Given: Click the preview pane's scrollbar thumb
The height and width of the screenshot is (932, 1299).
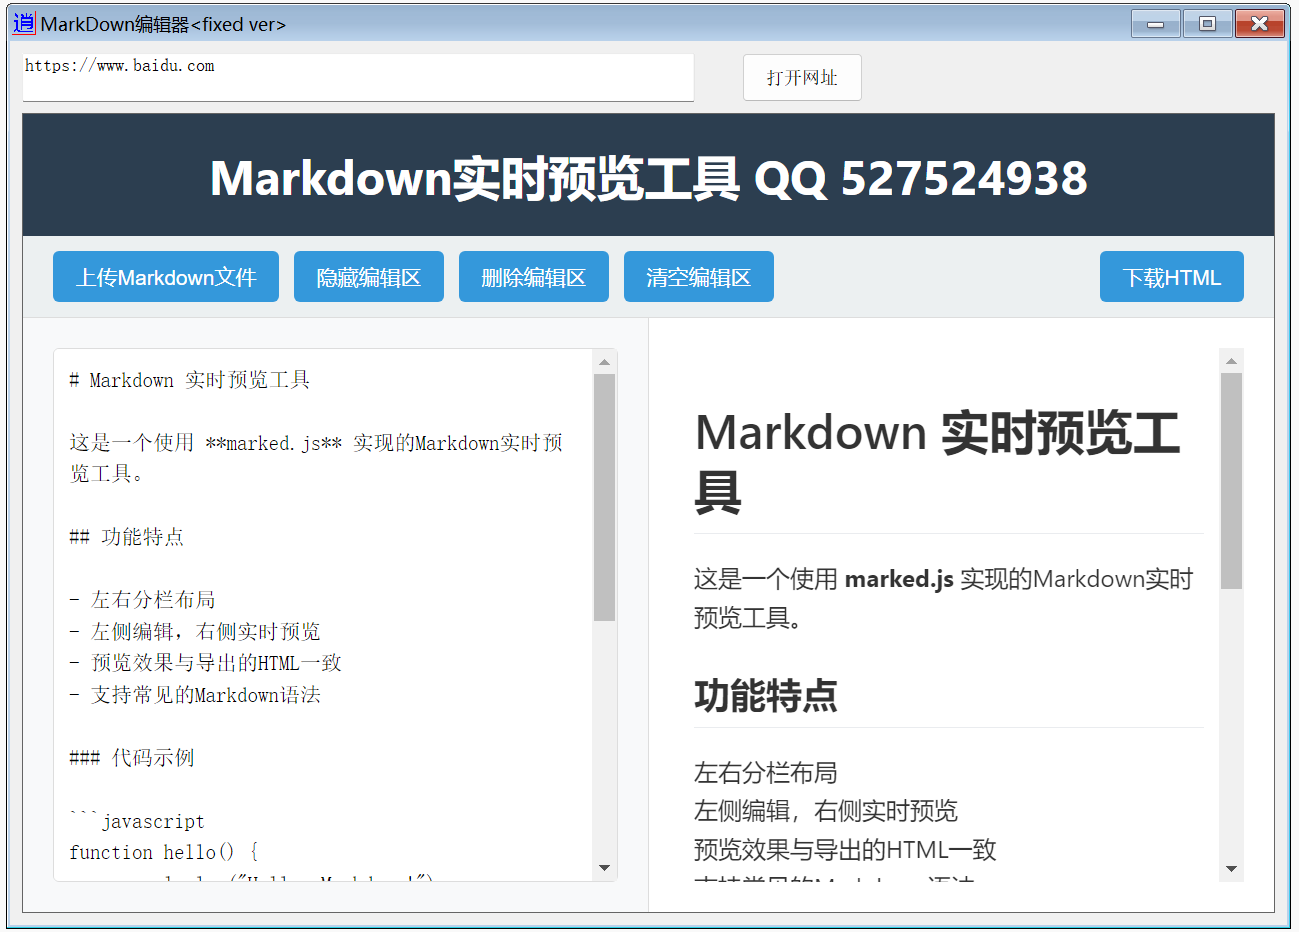Looking at the screenshot, I should pyautogui.click(x=1231, y=481).
